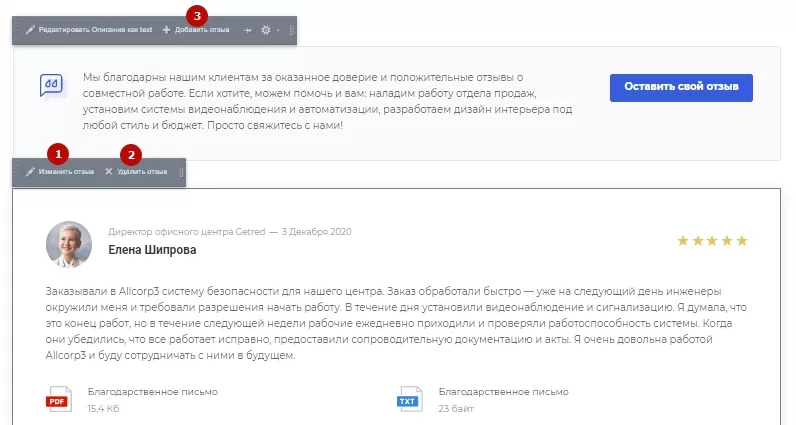This screenshot has height=425, width=796.
Task: Click the pin icon in top toolbar
Action: tap(248, 30)
